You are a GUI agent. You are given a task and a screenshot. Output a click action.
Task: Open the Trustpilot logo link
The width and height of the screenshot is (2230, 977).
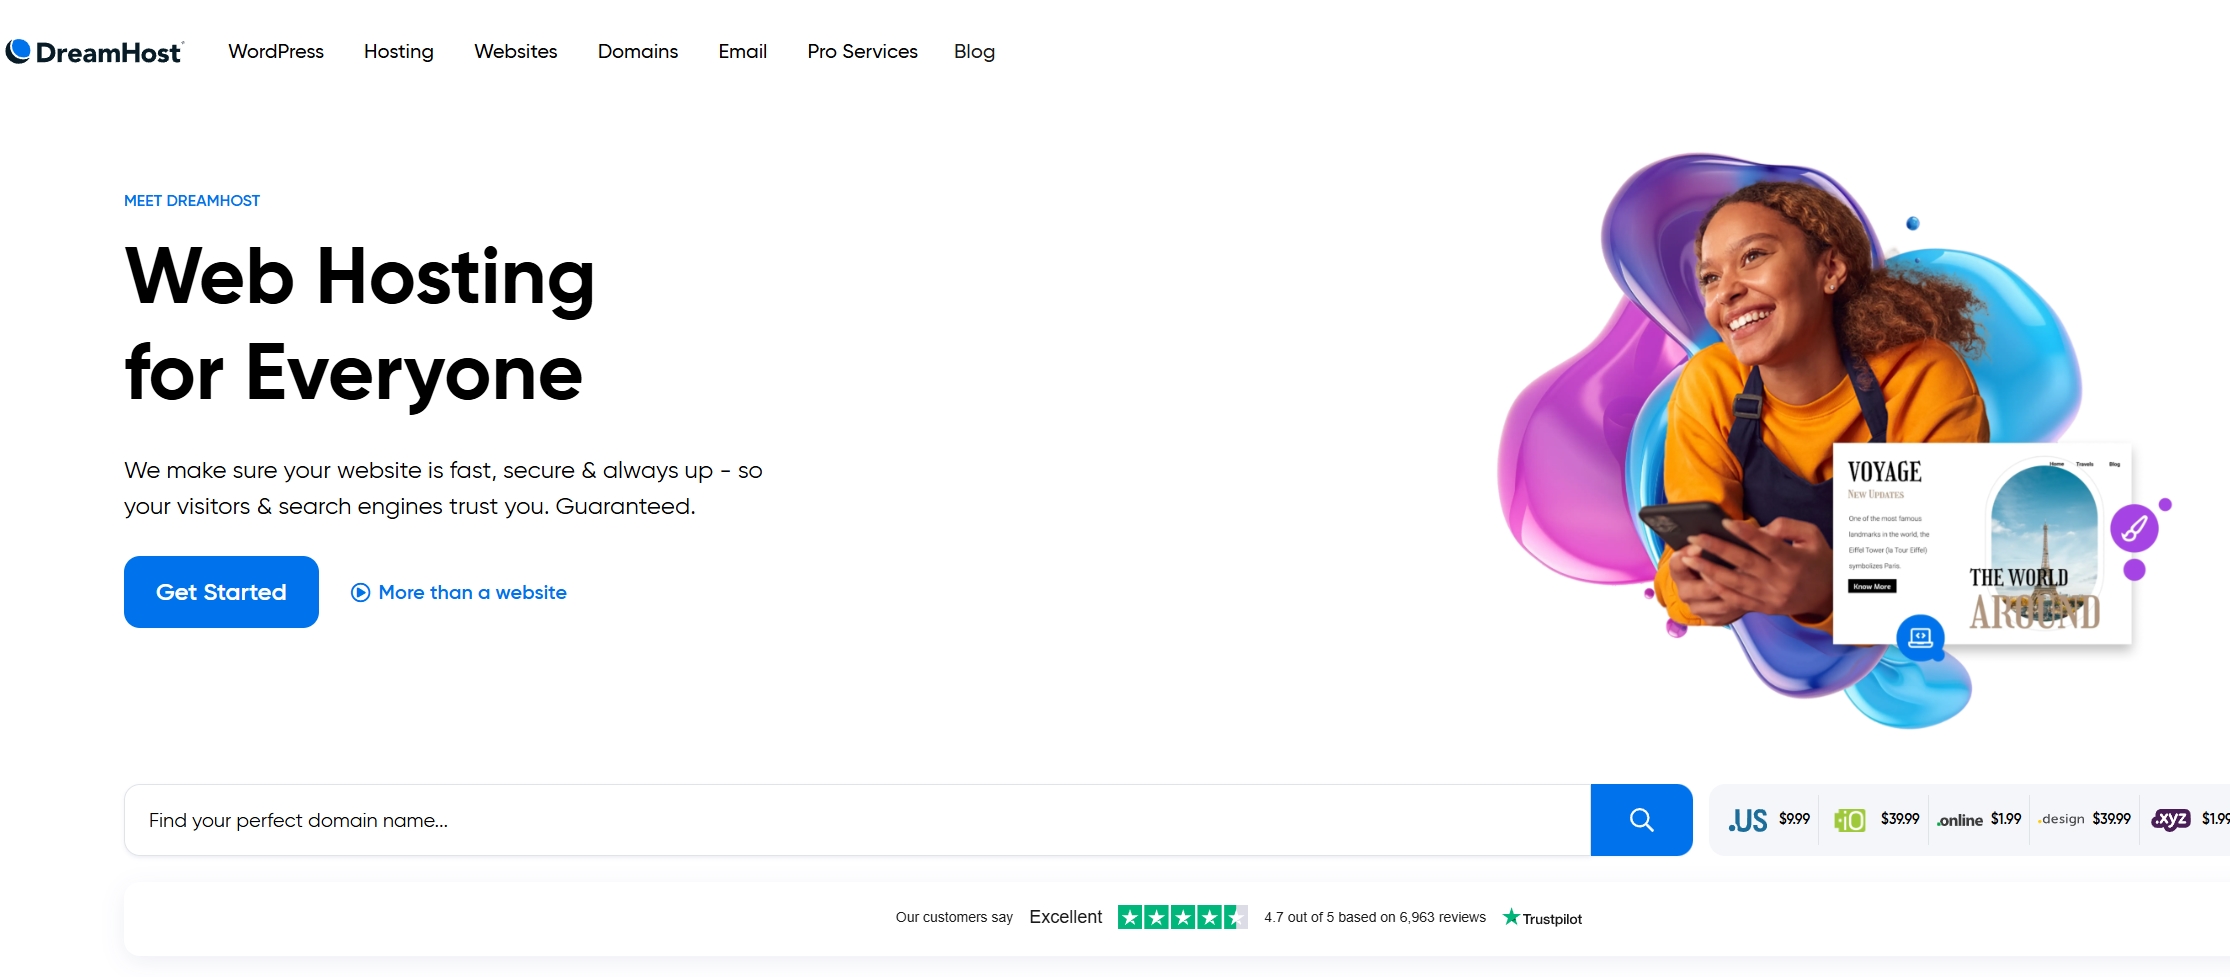pos(1542,918)
